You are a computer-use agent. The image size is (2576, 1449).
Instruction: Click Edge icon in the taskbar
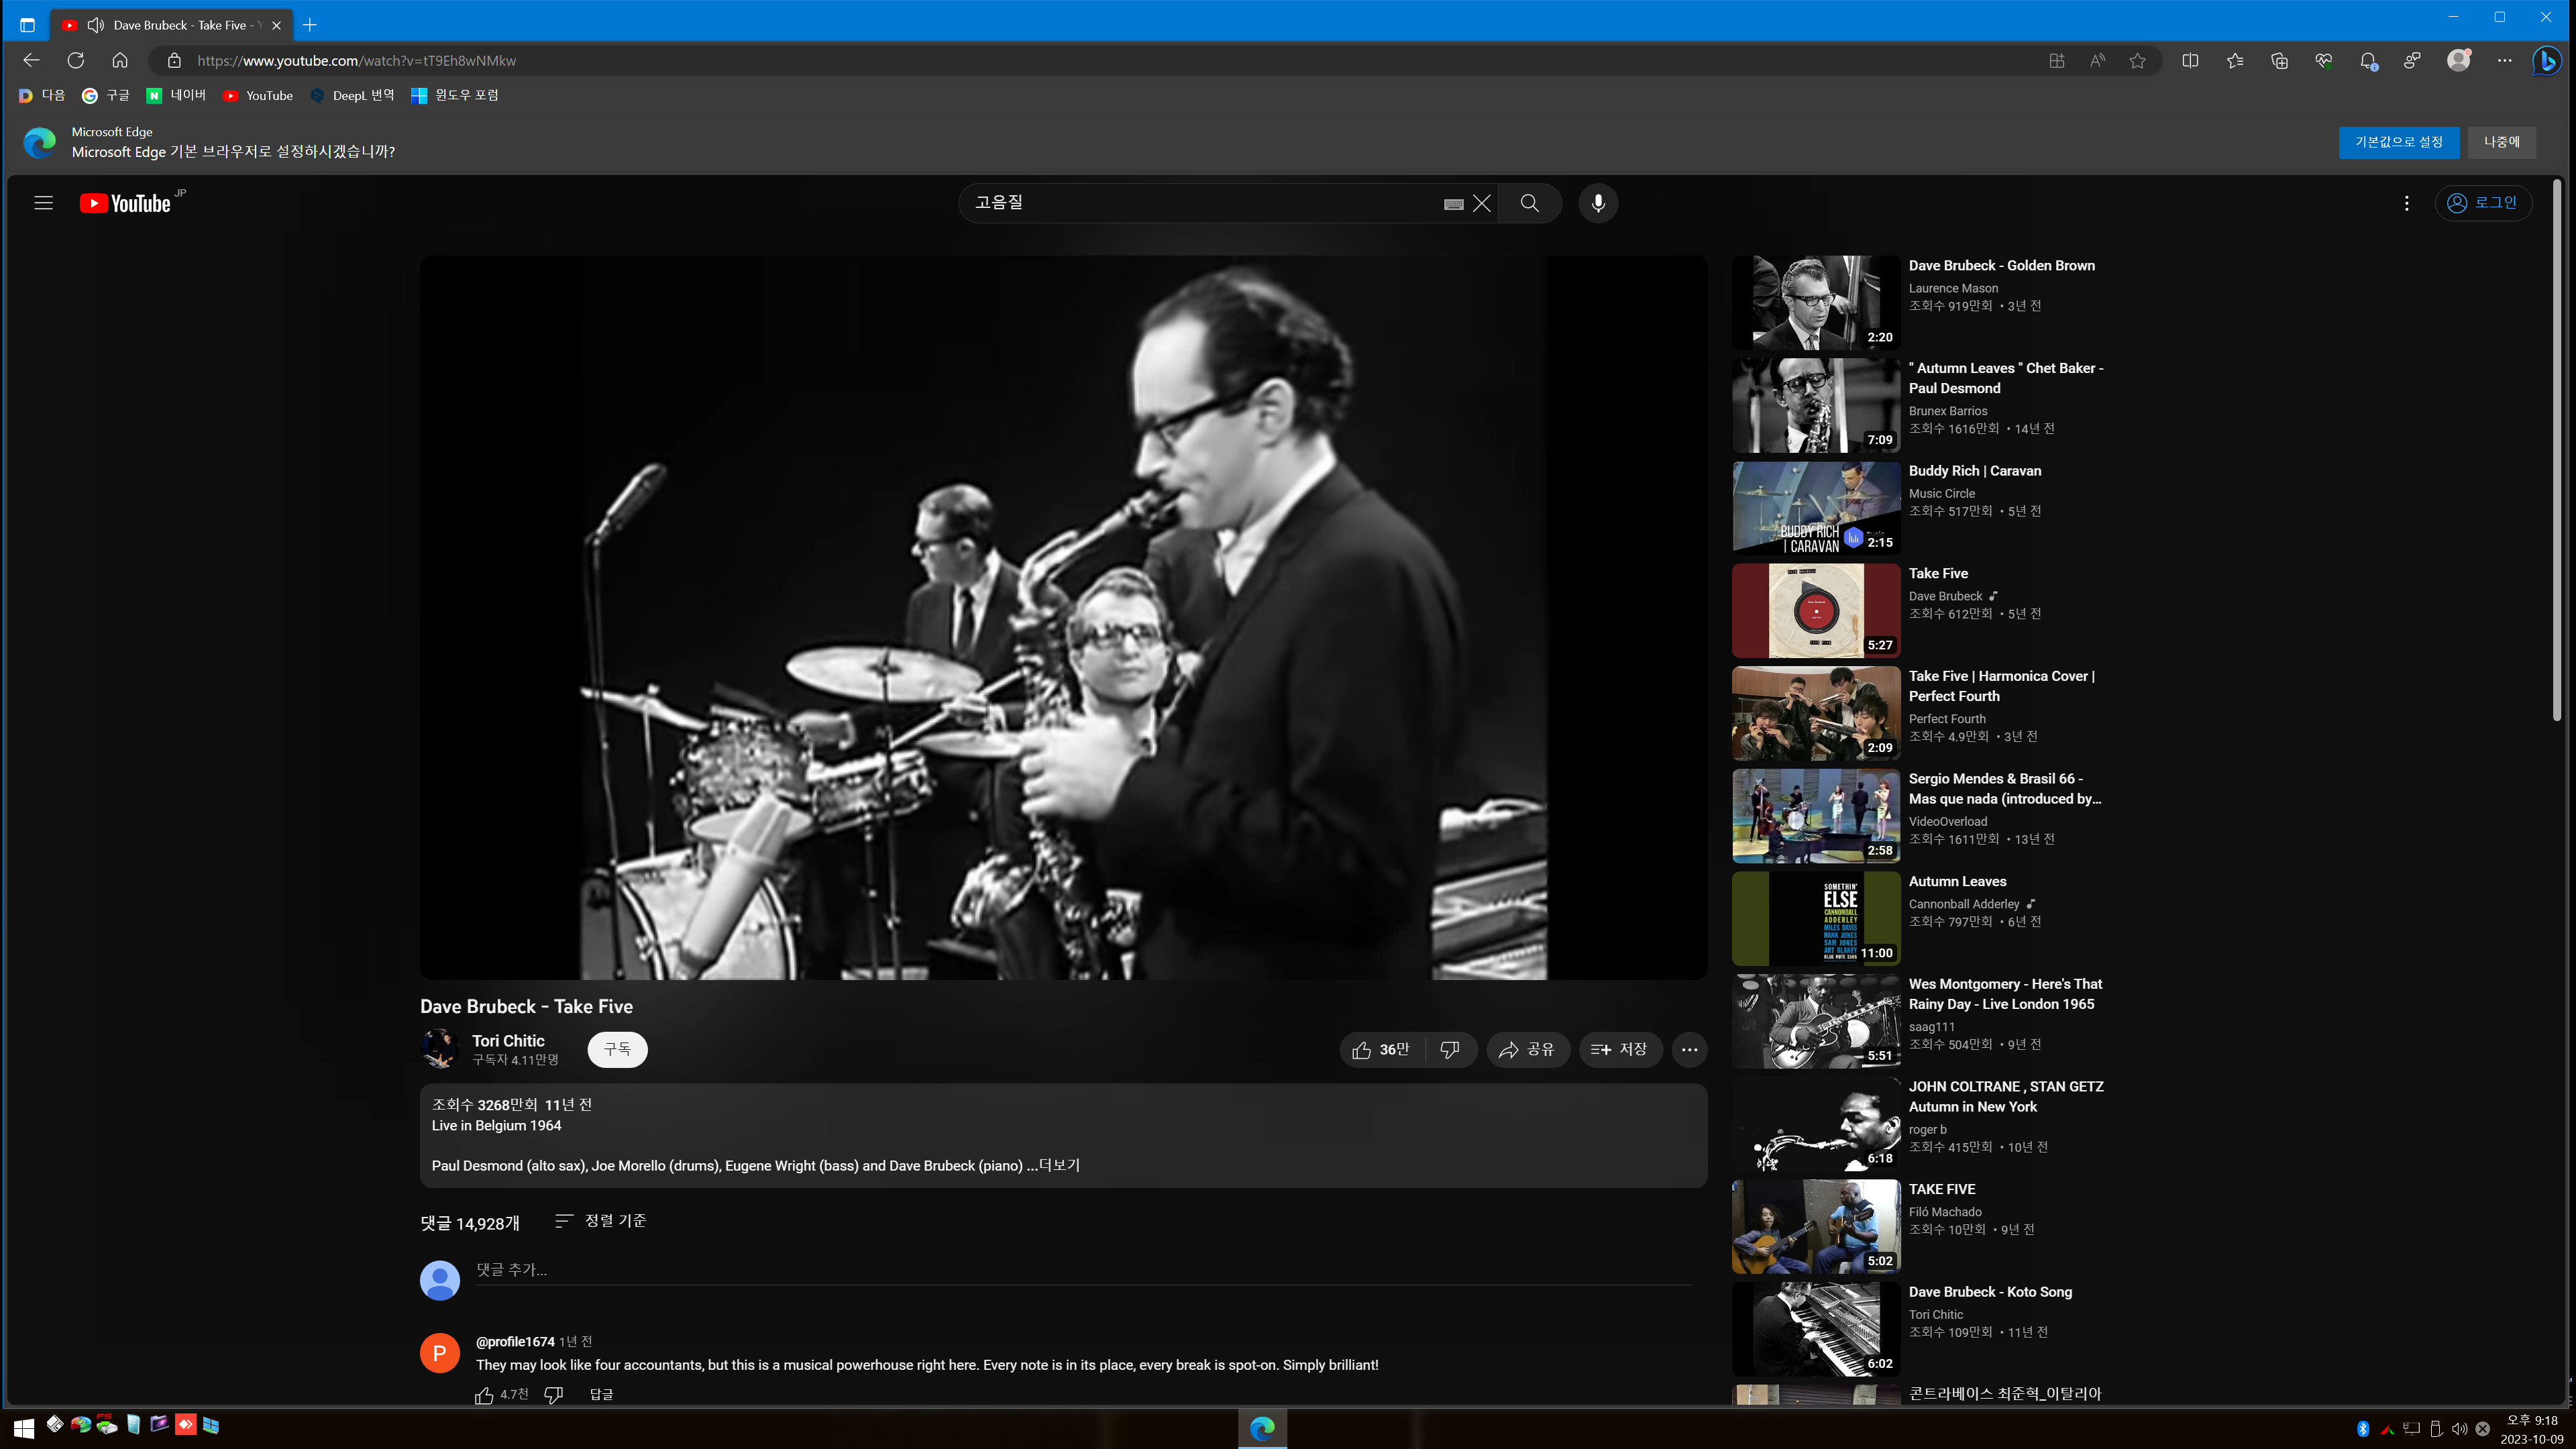(1262, 1428)
